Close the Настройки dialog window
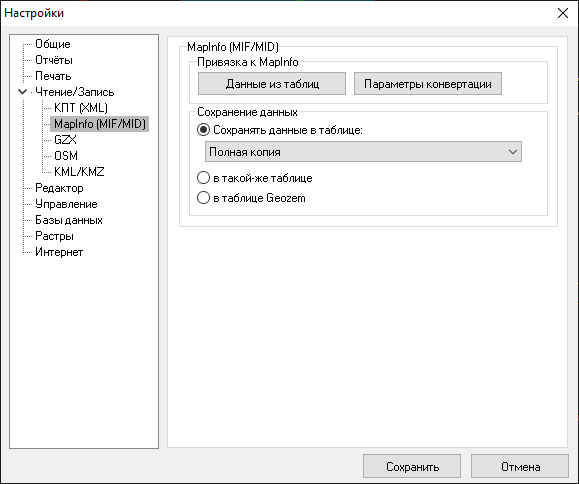579x484 pixels. (563, 13)
